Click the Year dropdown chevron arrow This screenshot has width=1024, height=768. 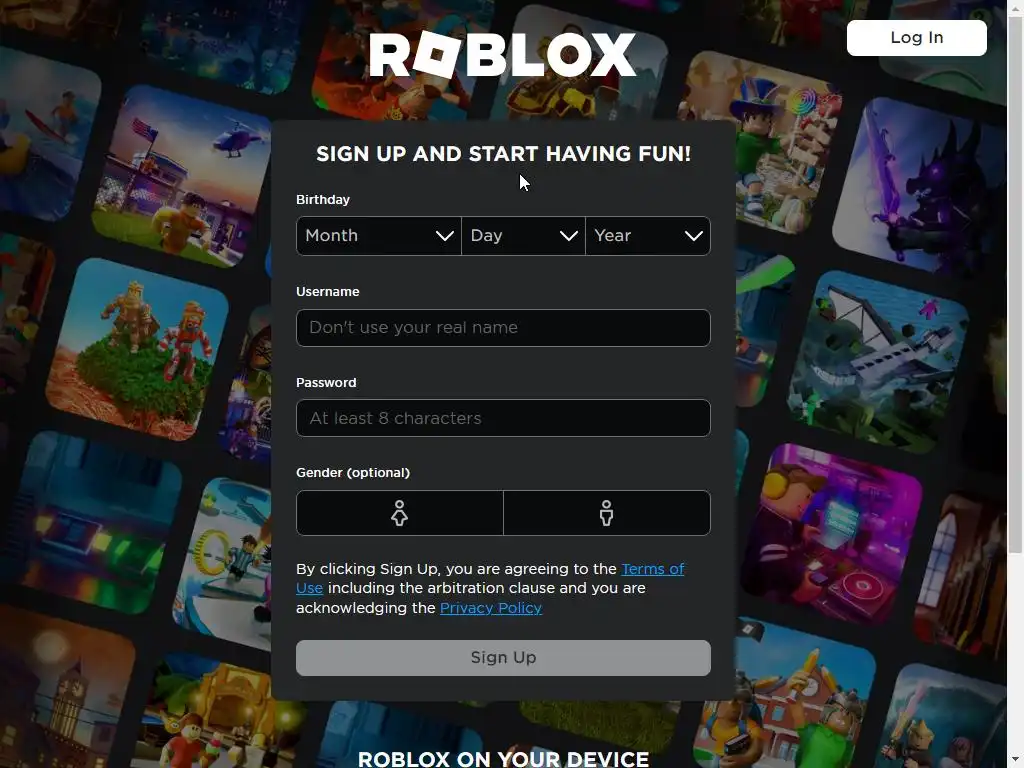coord(694,236)
